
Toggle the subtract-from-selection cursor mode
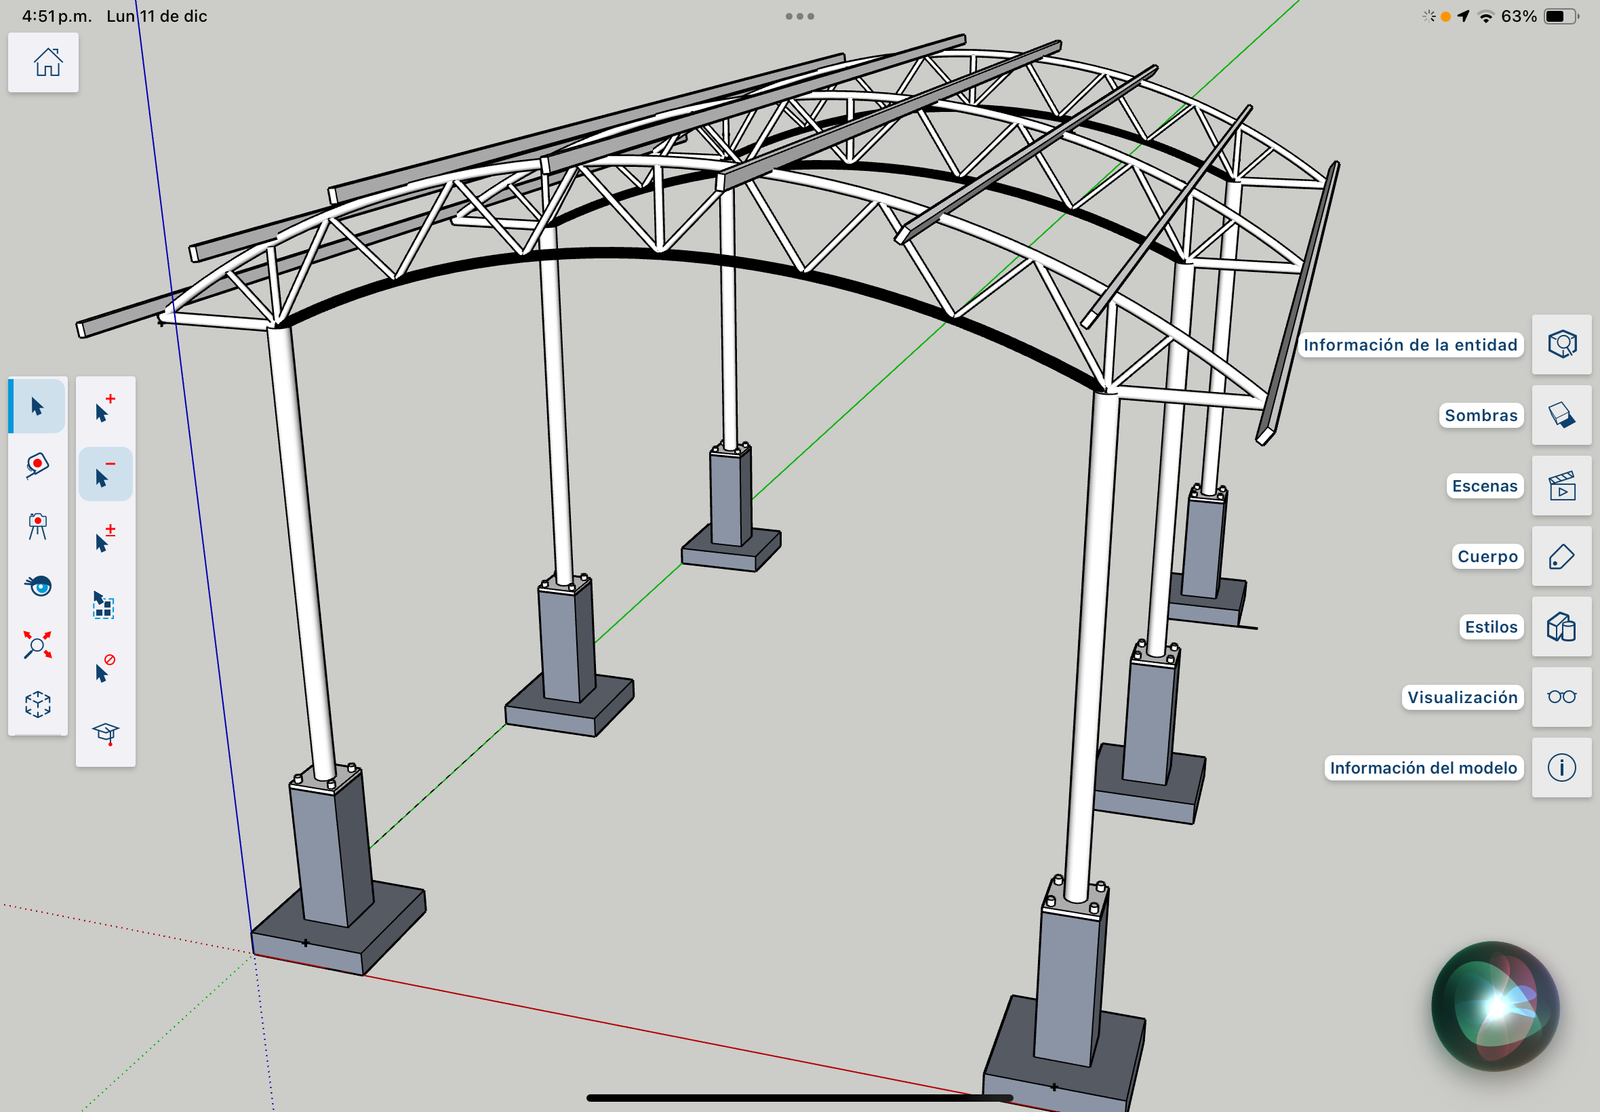105,474
